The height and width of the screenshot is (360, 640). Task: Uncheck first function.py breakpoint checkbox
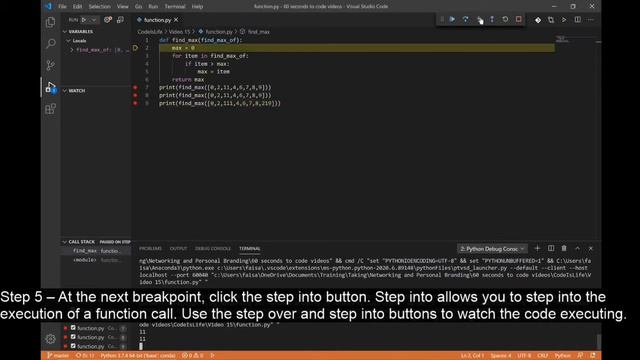pyautogui.click(x=73, y=328)
